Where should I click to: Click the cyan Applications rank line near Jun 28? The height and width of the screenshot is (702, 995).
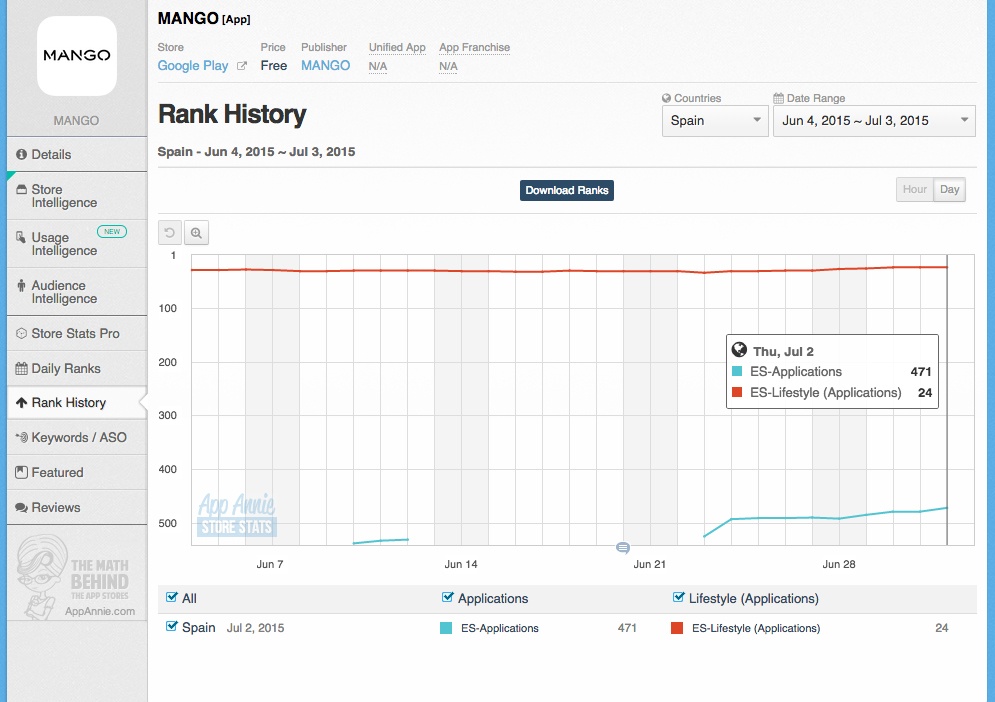pos(839,519)
